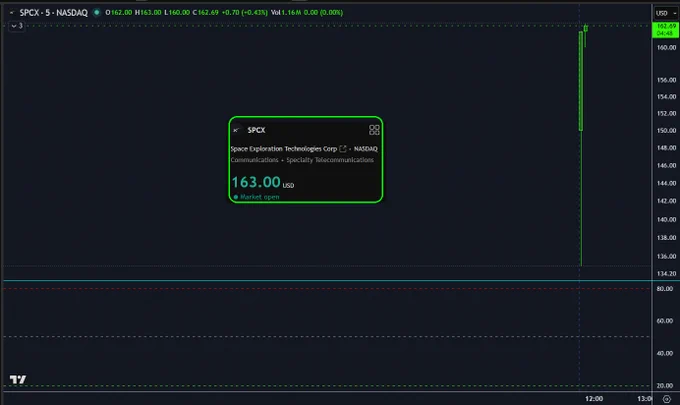
Task: Click the Market open text
Action: pos(259,197)
